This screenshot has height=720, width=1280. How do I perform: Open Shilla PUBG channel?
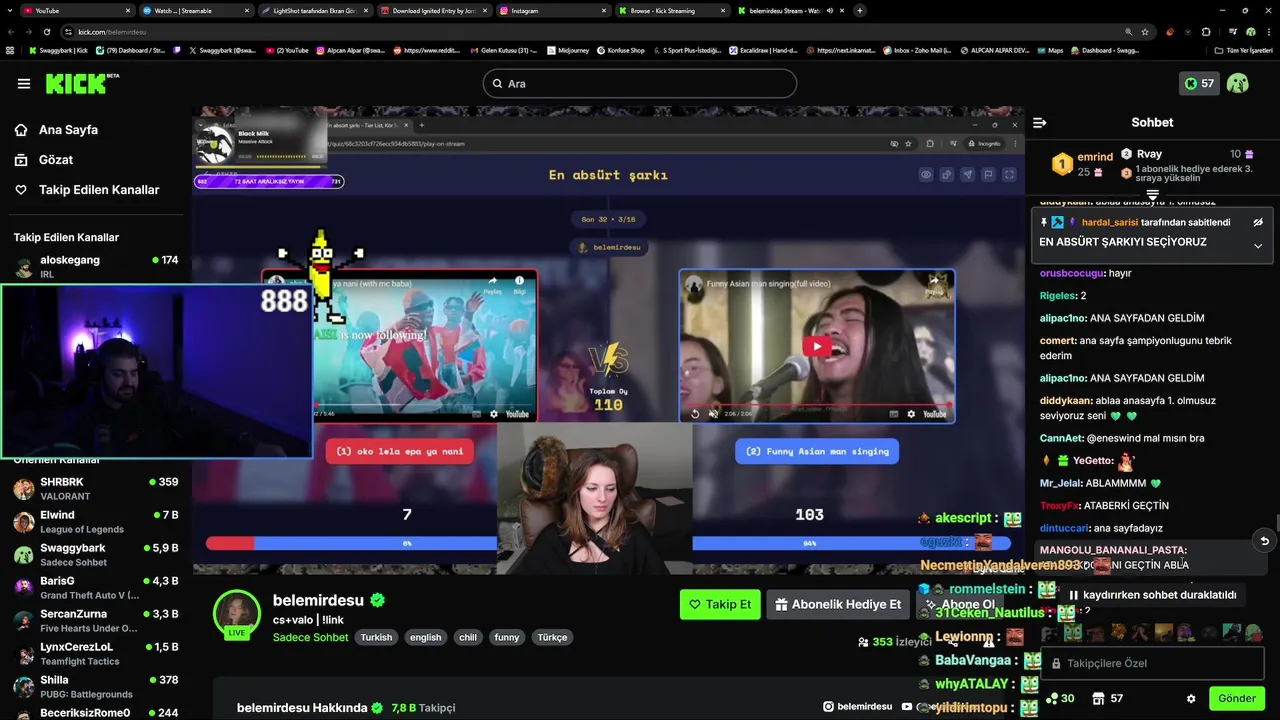pyautogui.click(x=96, y=687)
